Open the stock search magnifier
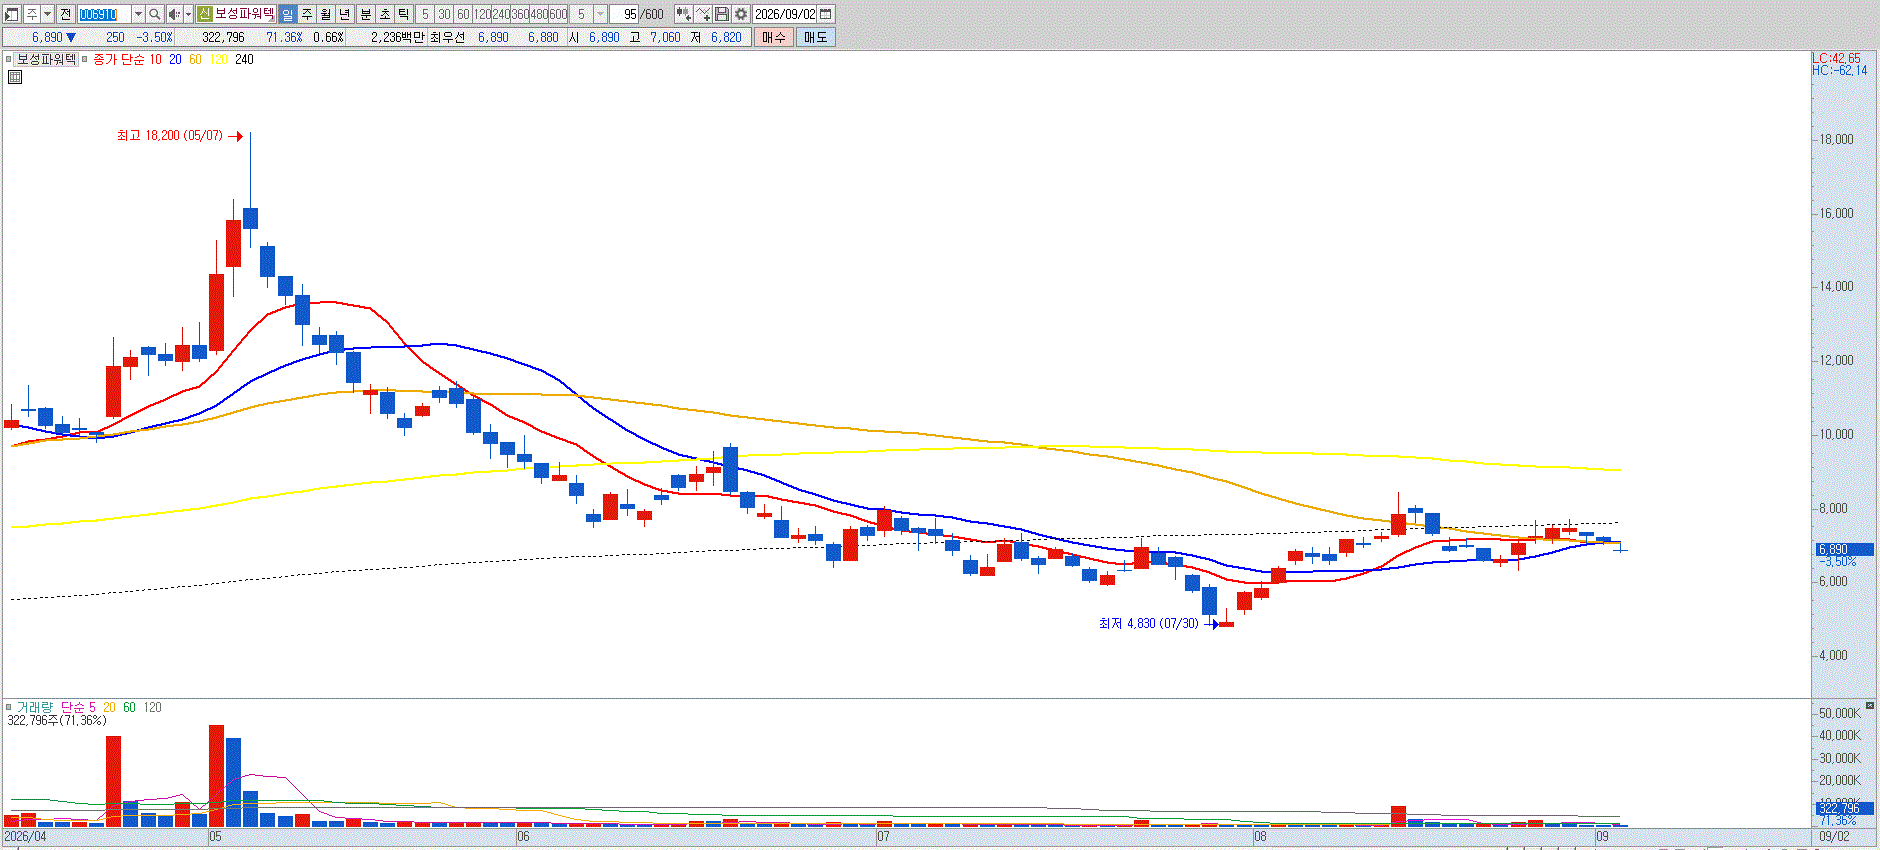The height and width of the screenshot is (850, 1880). [155, 14]
